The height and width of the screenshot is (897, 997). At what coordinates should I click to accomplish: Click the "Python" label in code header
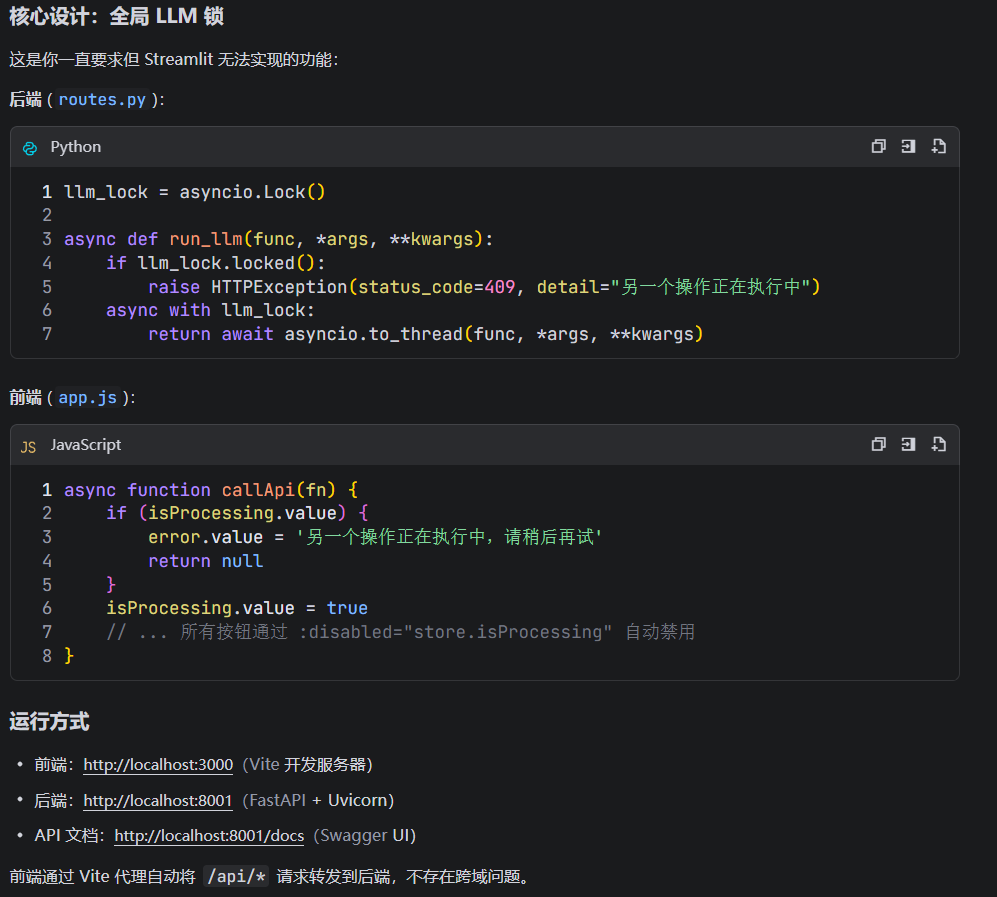[76, 147]
